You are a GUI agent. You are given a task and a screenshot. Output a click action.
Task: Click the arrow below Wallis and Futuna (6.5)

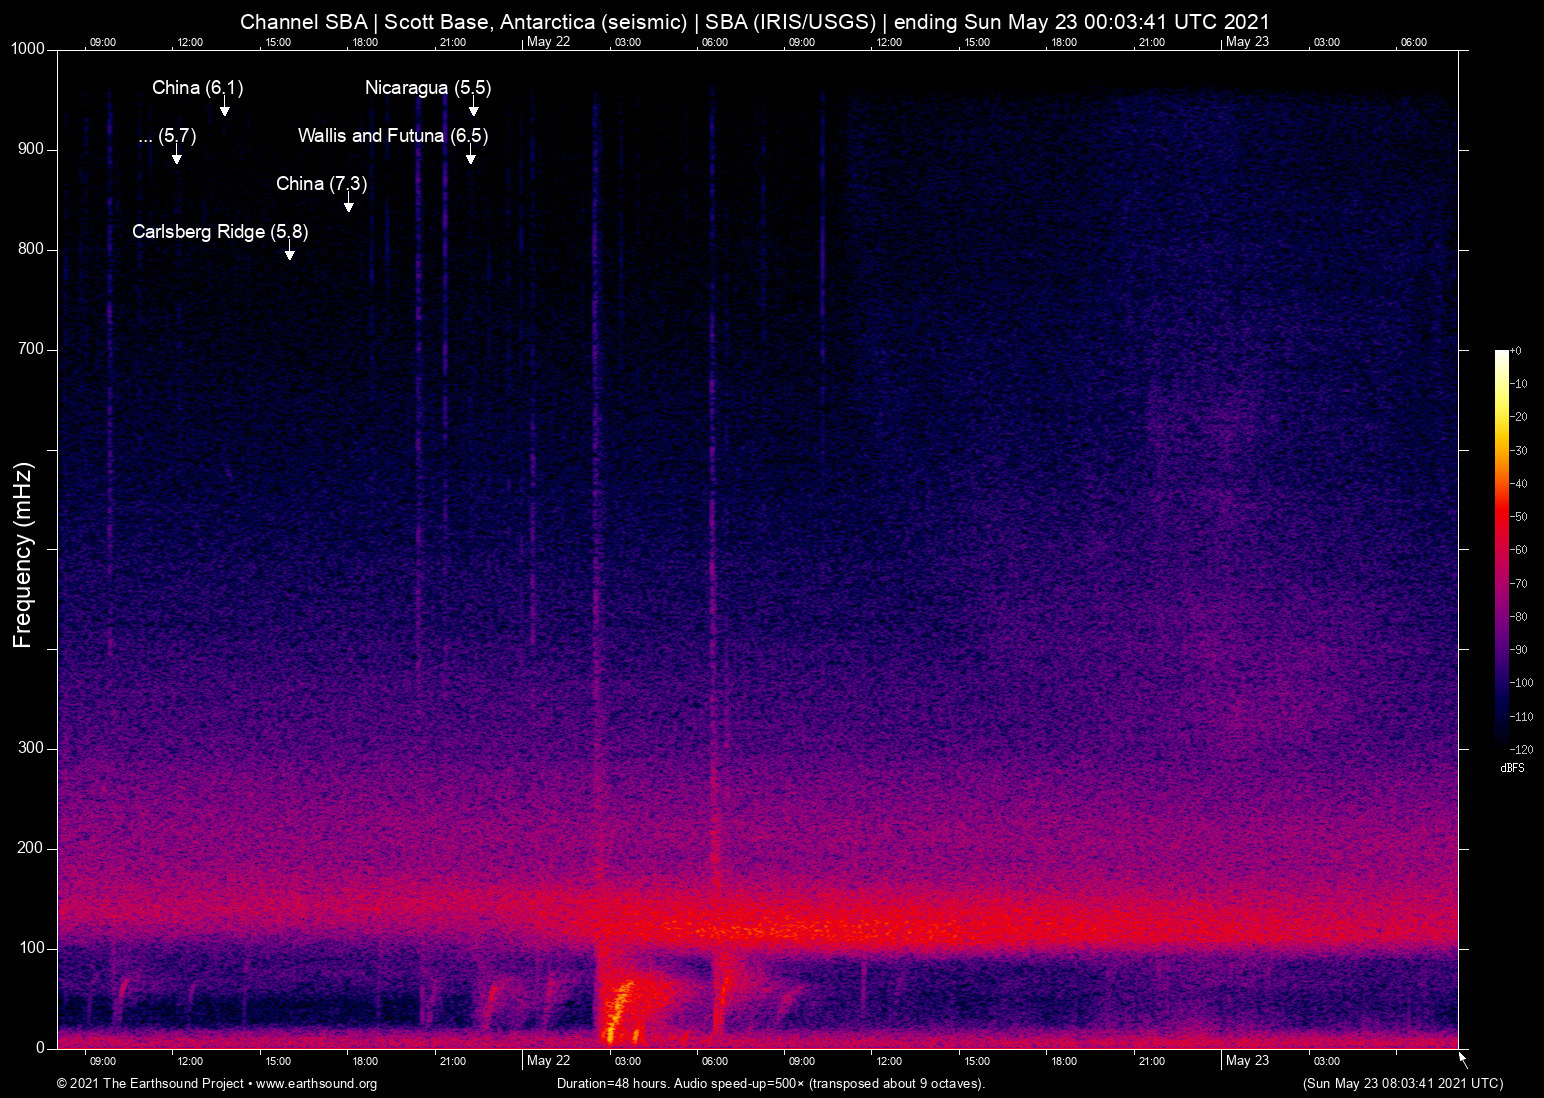pos(470,155)
